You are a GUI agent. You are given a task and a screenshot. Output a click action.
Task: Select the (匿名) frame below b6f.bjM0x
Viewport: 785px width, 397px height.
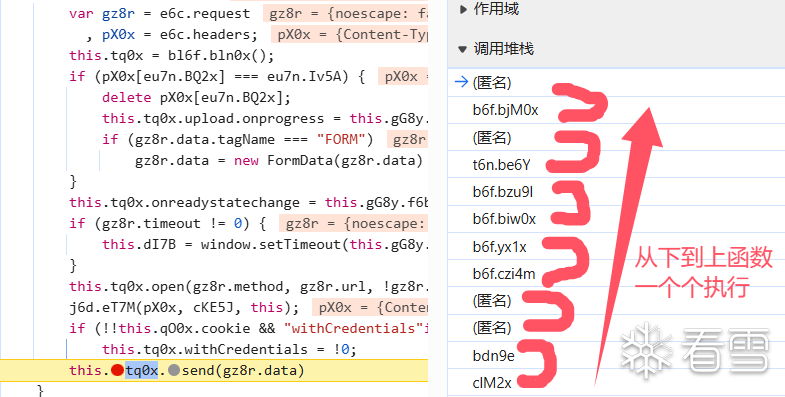pos(616,137)
